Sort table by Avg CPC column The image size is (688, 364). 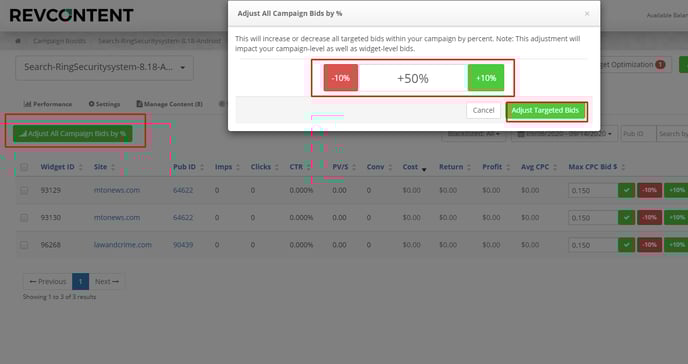pyautogui.click(x=539, y=167)
